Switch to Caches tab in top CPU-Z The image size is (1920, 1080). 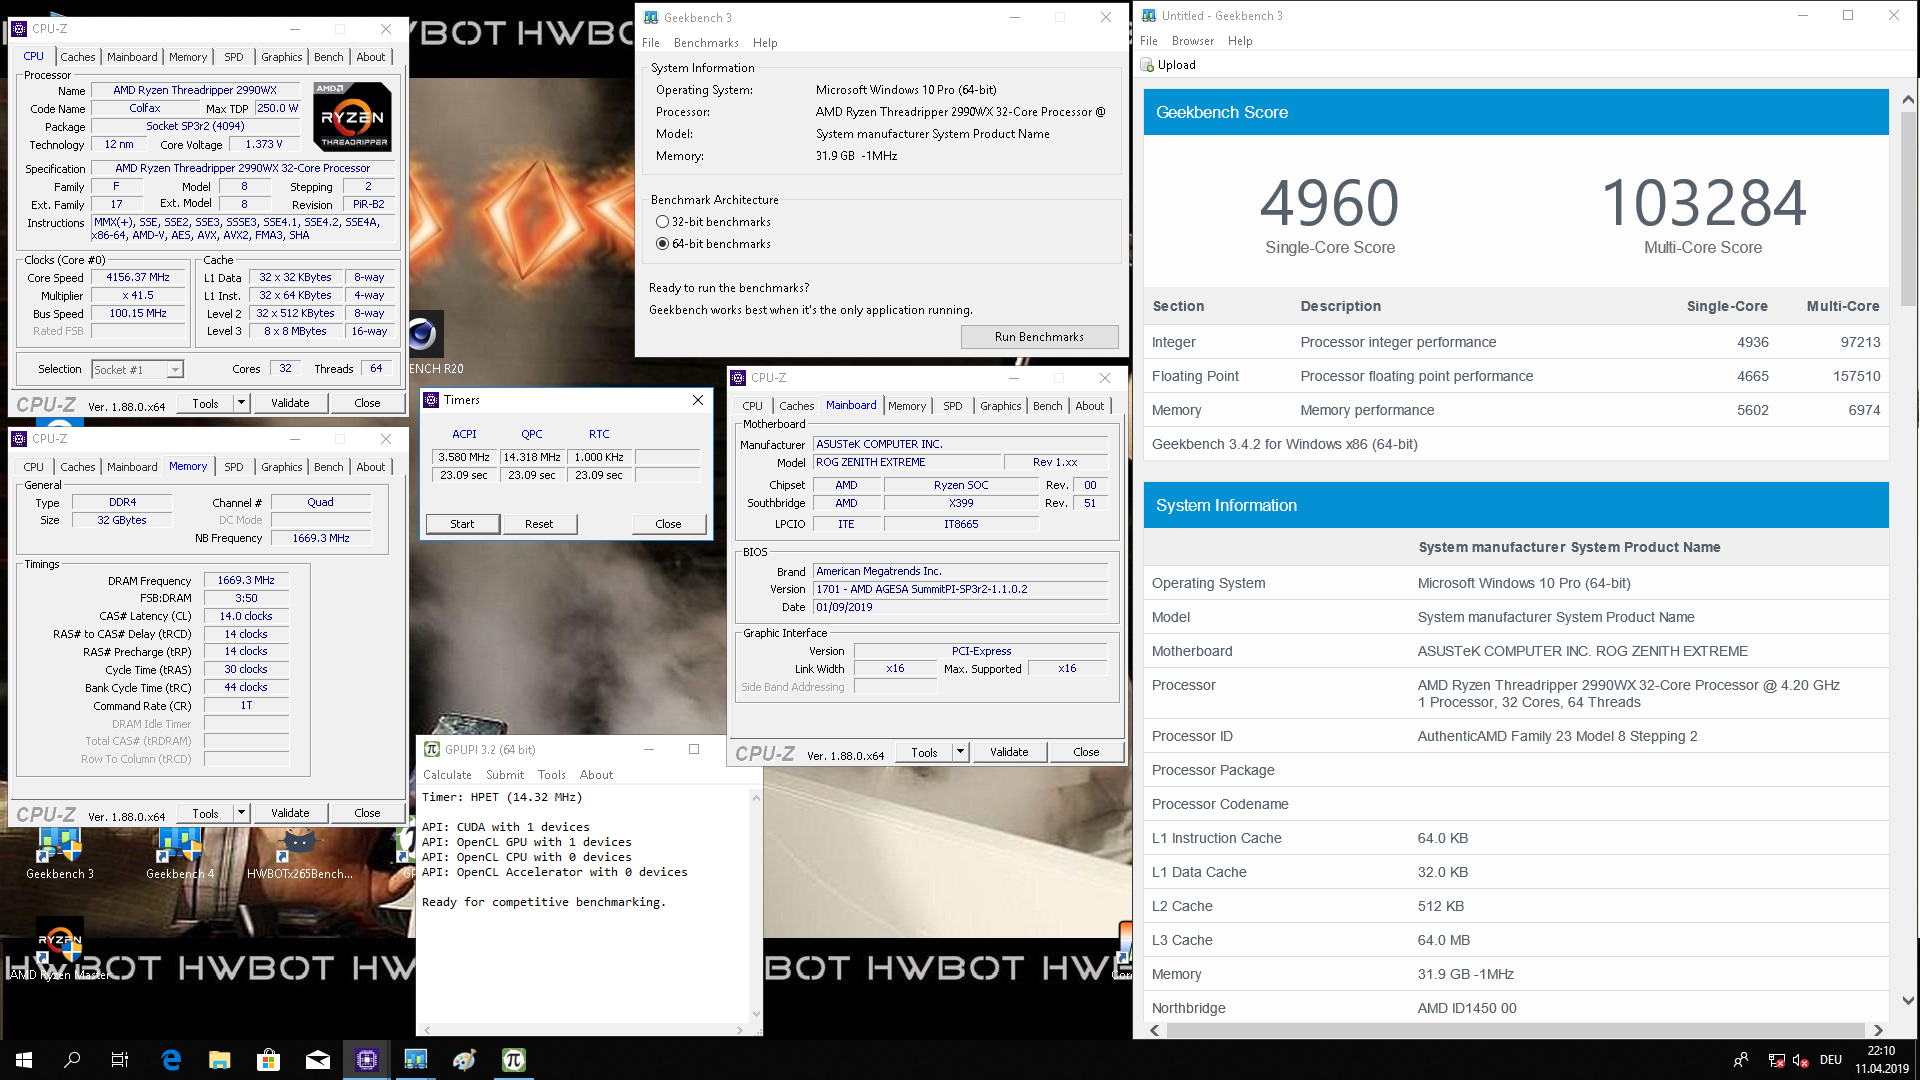[x=77, y=57]
